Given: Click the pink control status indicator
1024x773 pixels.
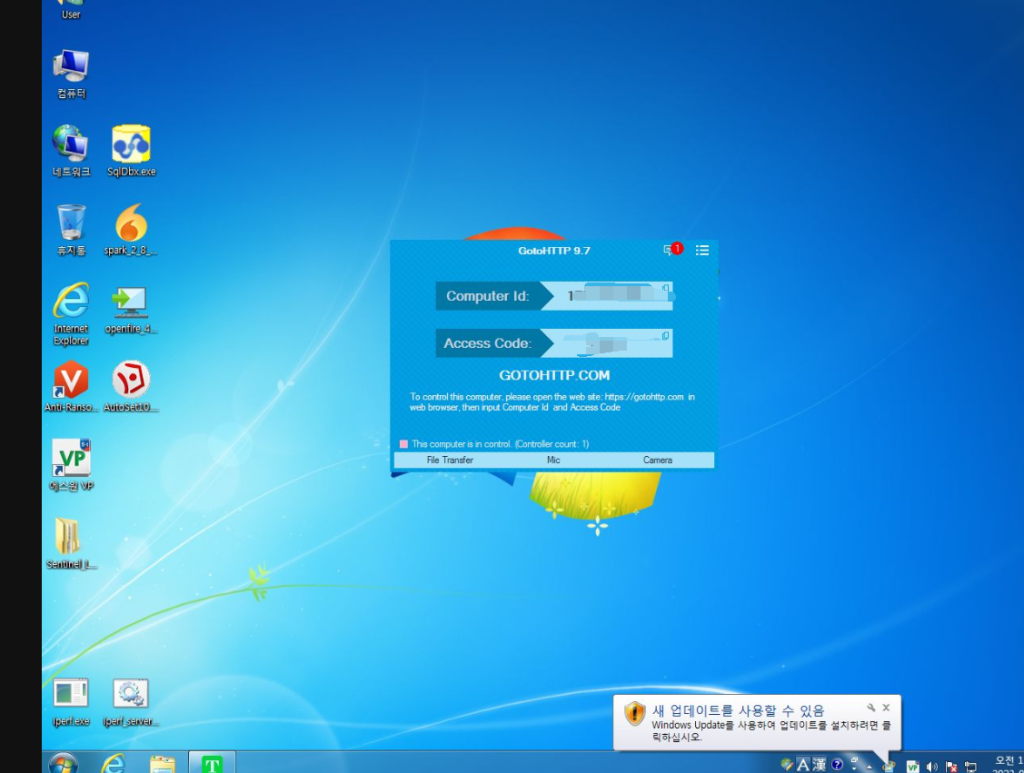Looking at the screenshot, I should pyautogui.click(x=404, y=444).
